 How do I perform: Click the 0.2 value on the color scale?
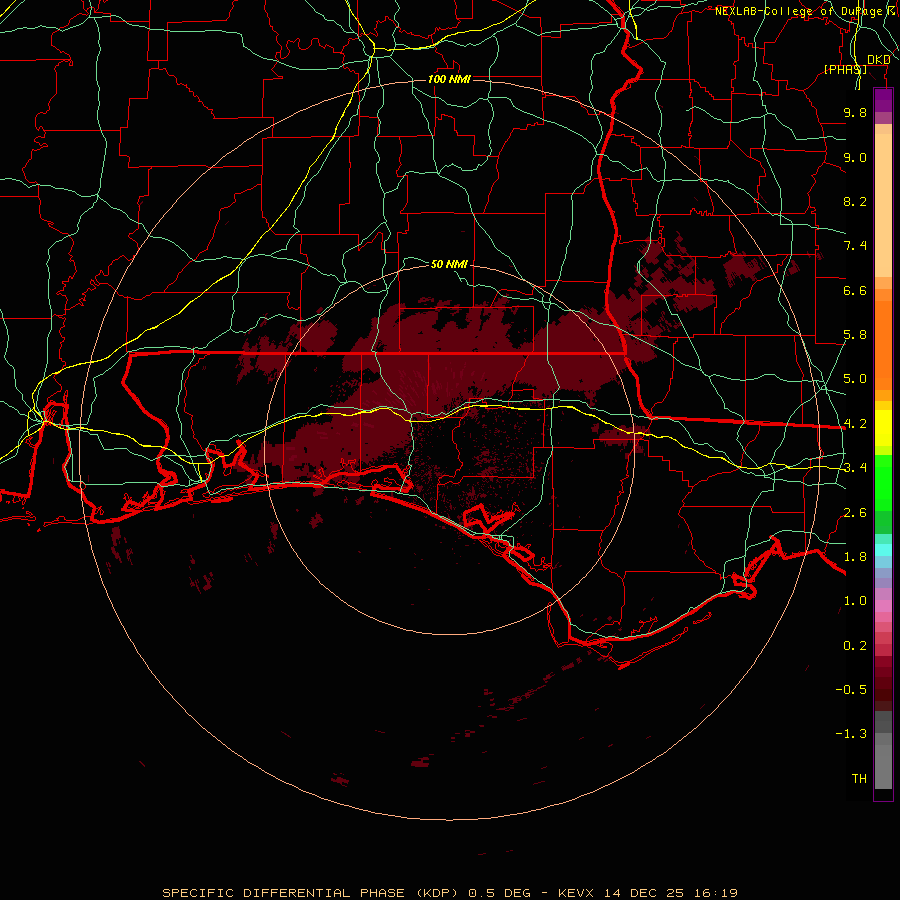click(x=855, y=646)
